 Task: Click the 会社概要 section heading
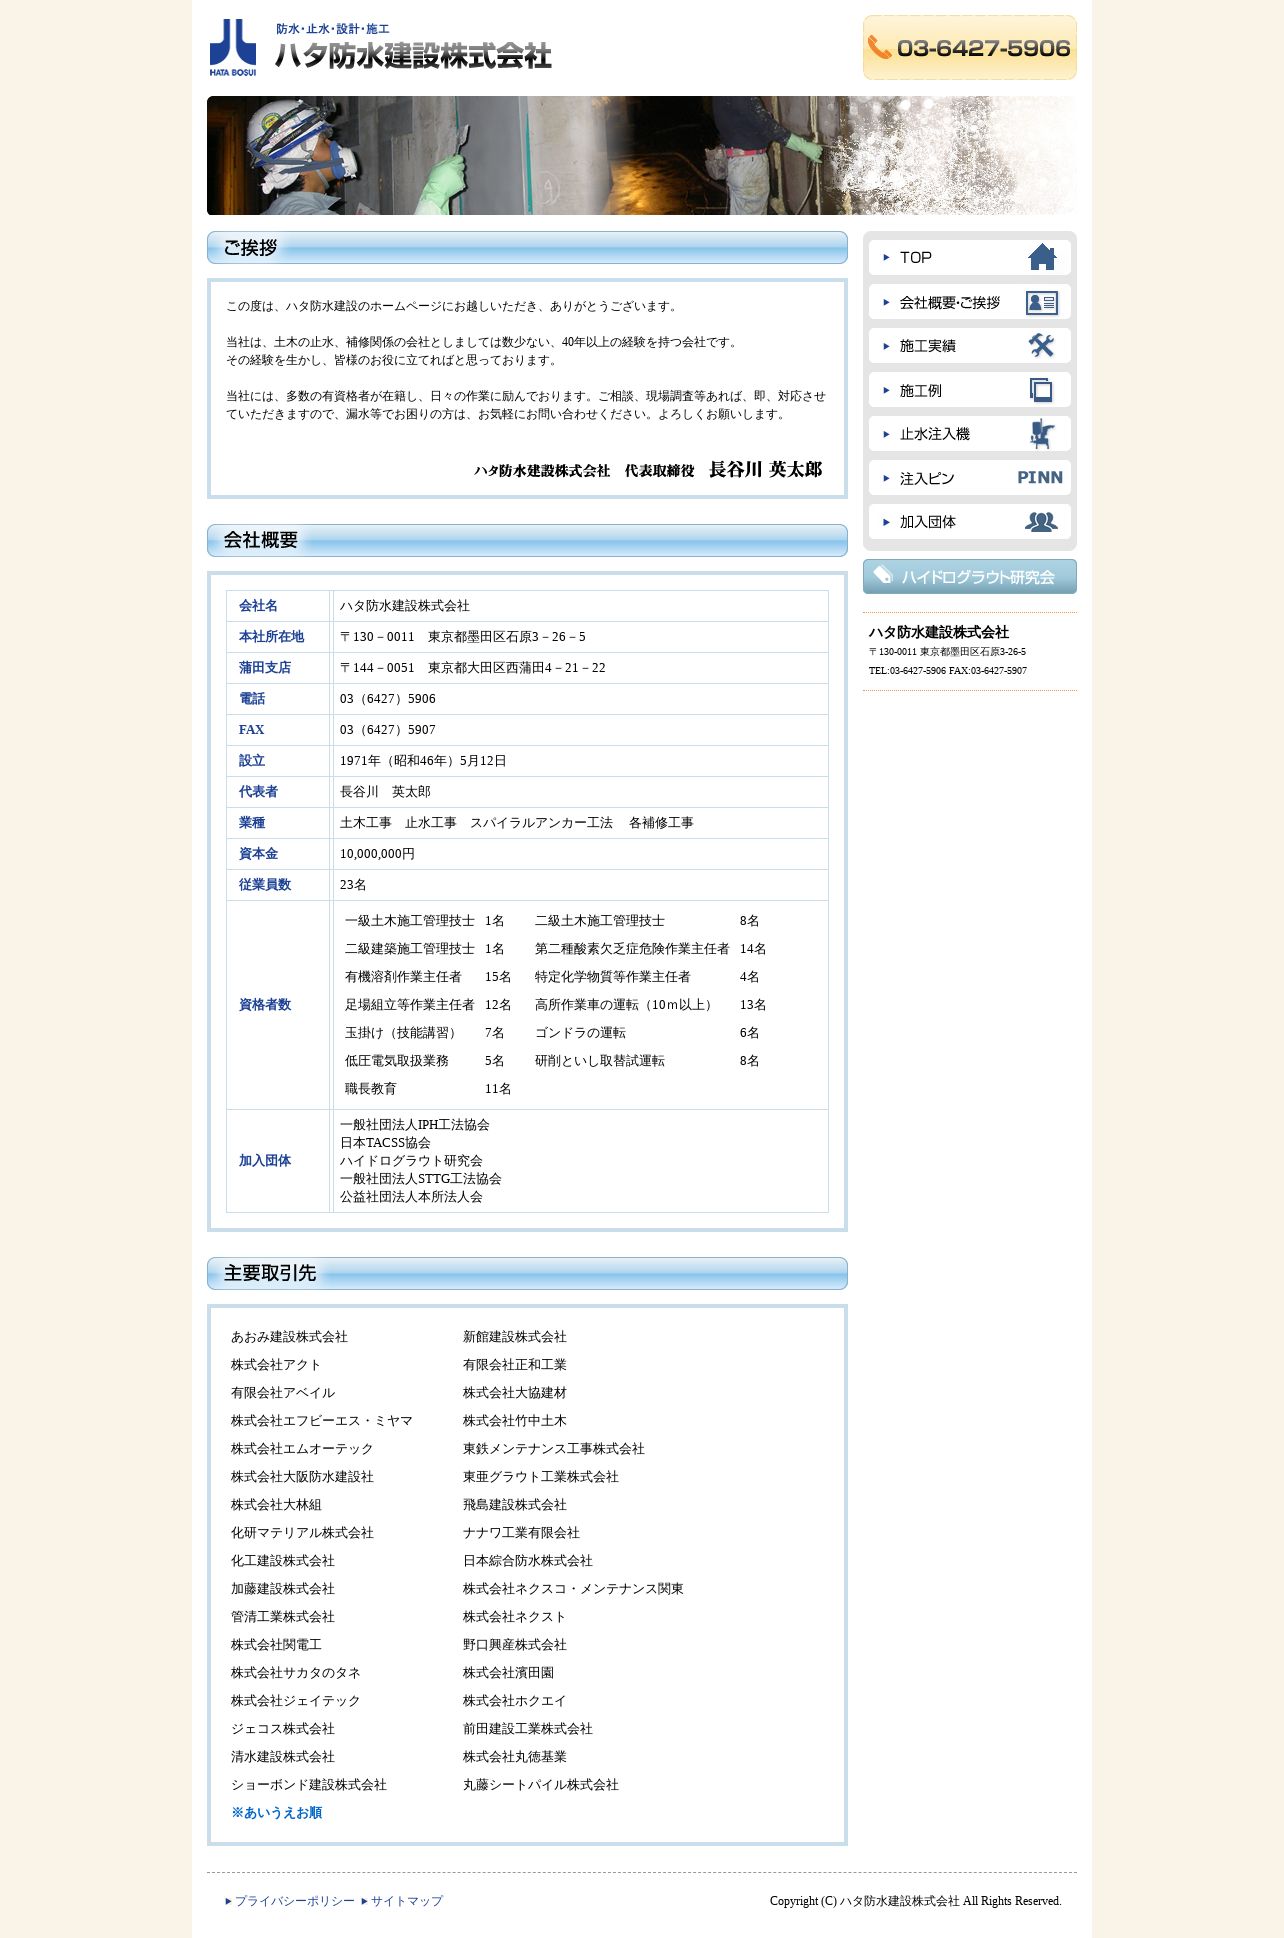[x=527, y=540]
